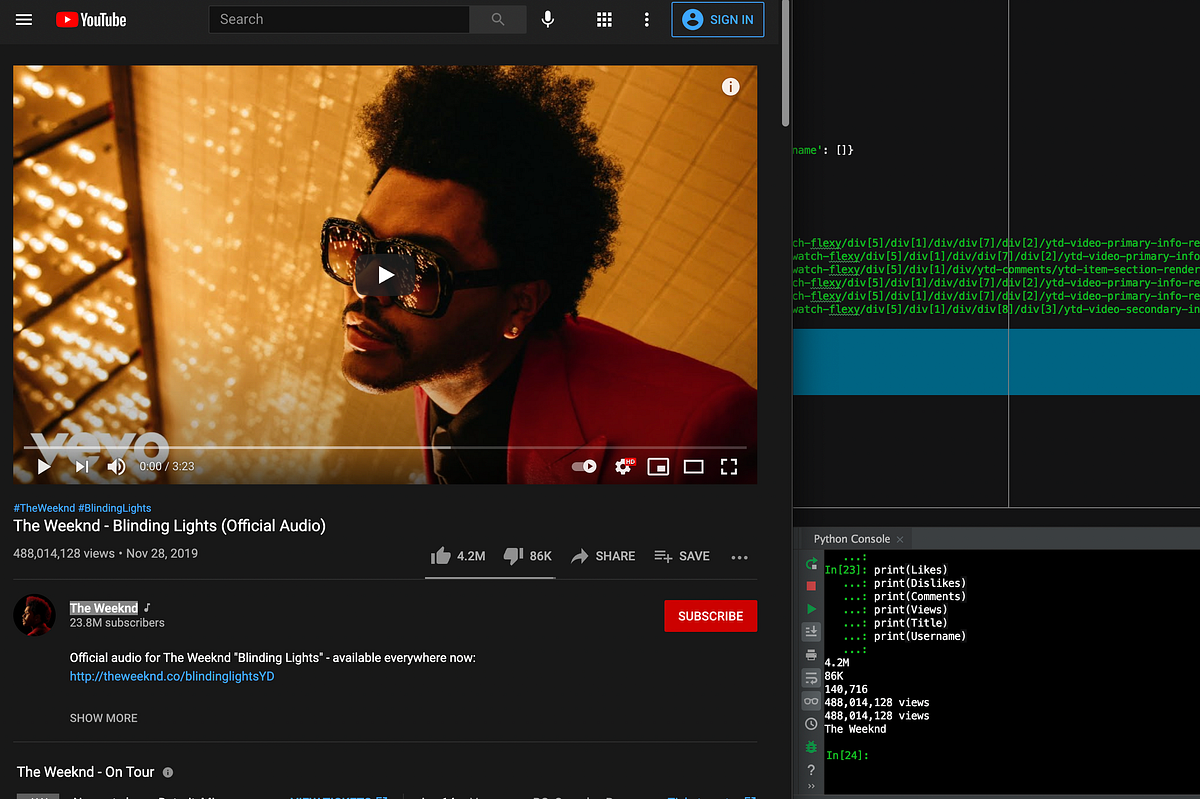
Task: Enter fullscreen mode
Action: tap(729, 466)
